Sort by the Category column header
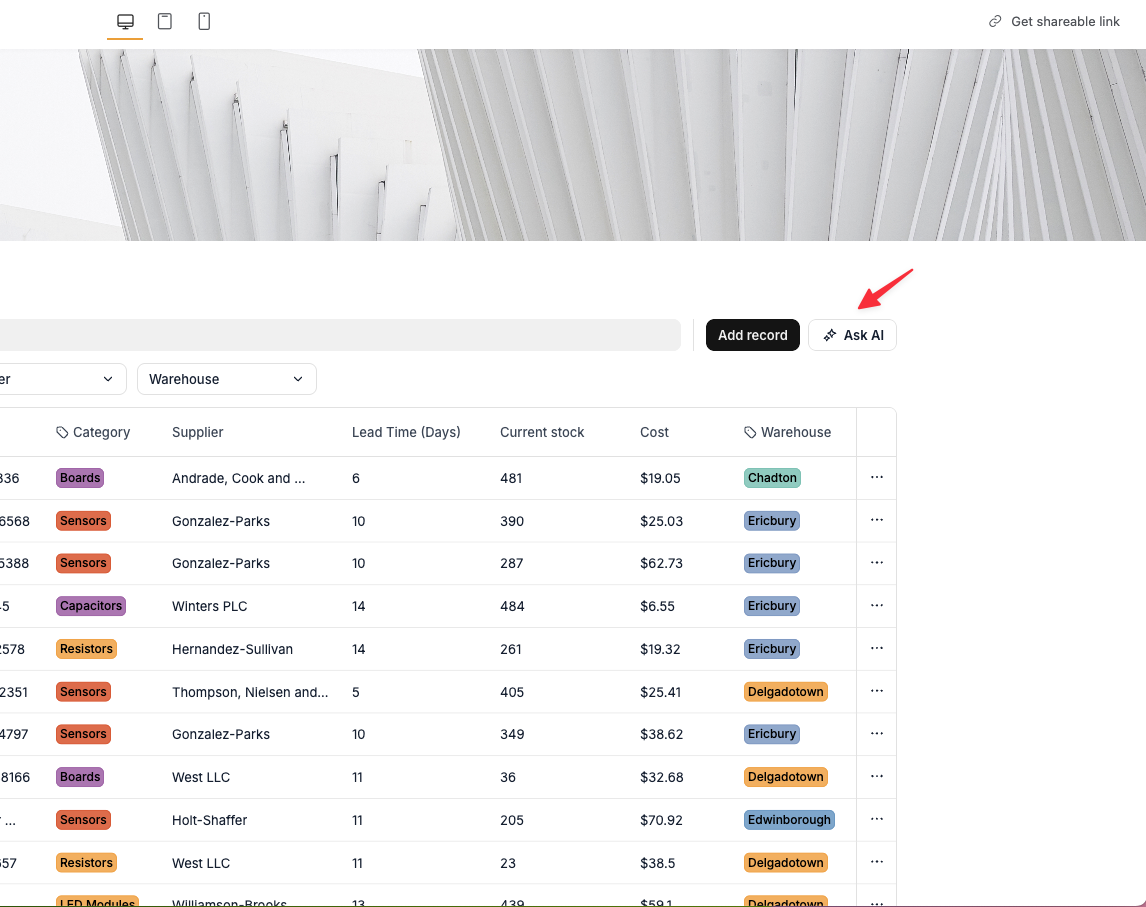The height and width of the screenshot is (907, 1146). (93, 432)
